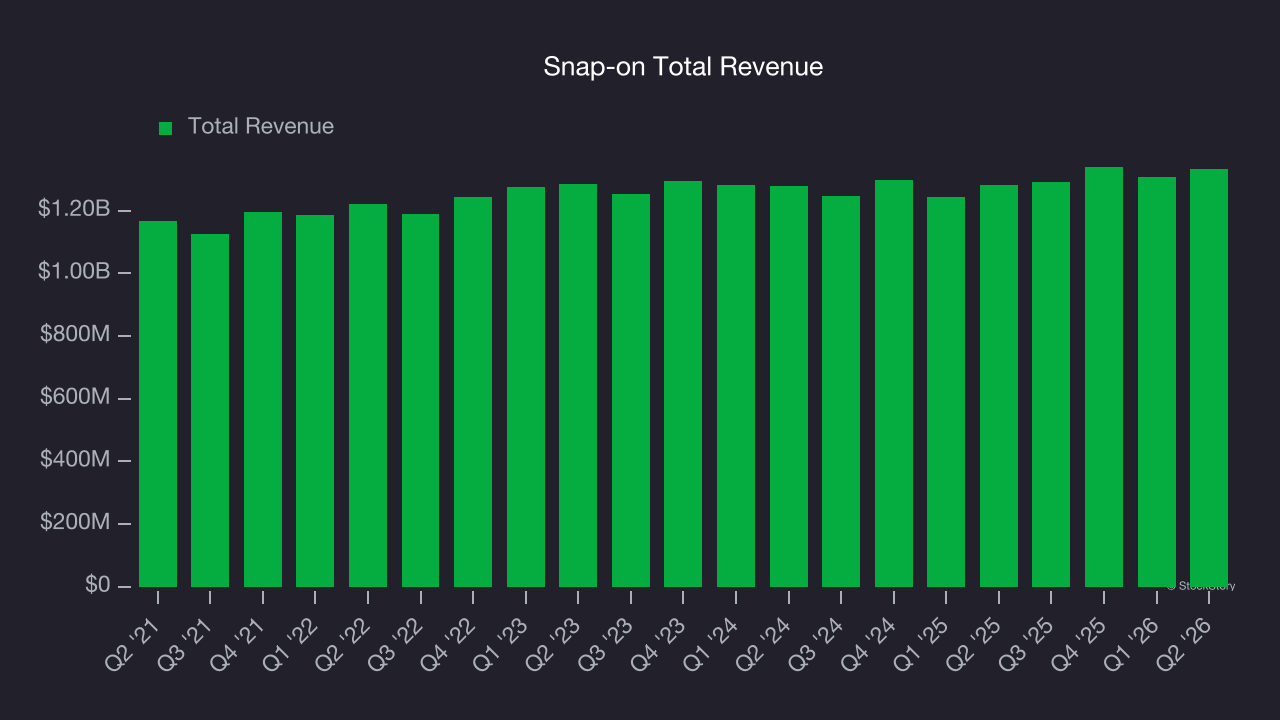Click the bar for Q4 '21
The height and width of the screenshot is (720, 1280).
(x=263, y=399)
